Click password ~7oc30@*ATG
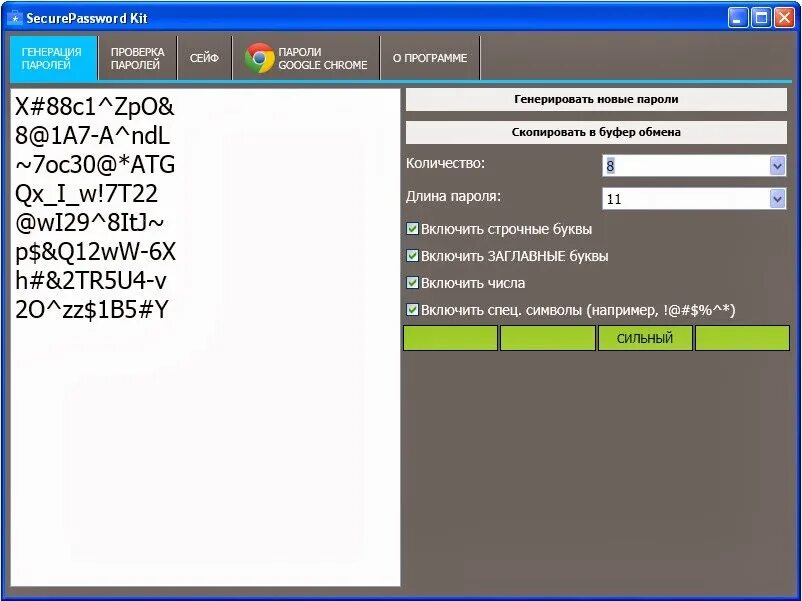This screenshot has height=601, width=802. click(95, 165)
